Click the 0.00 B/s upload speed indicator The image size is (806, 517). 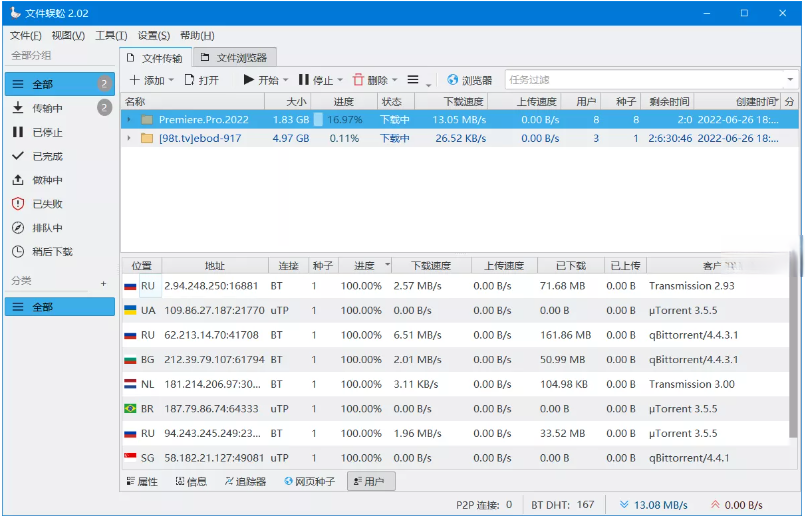(x=736, y=505)
